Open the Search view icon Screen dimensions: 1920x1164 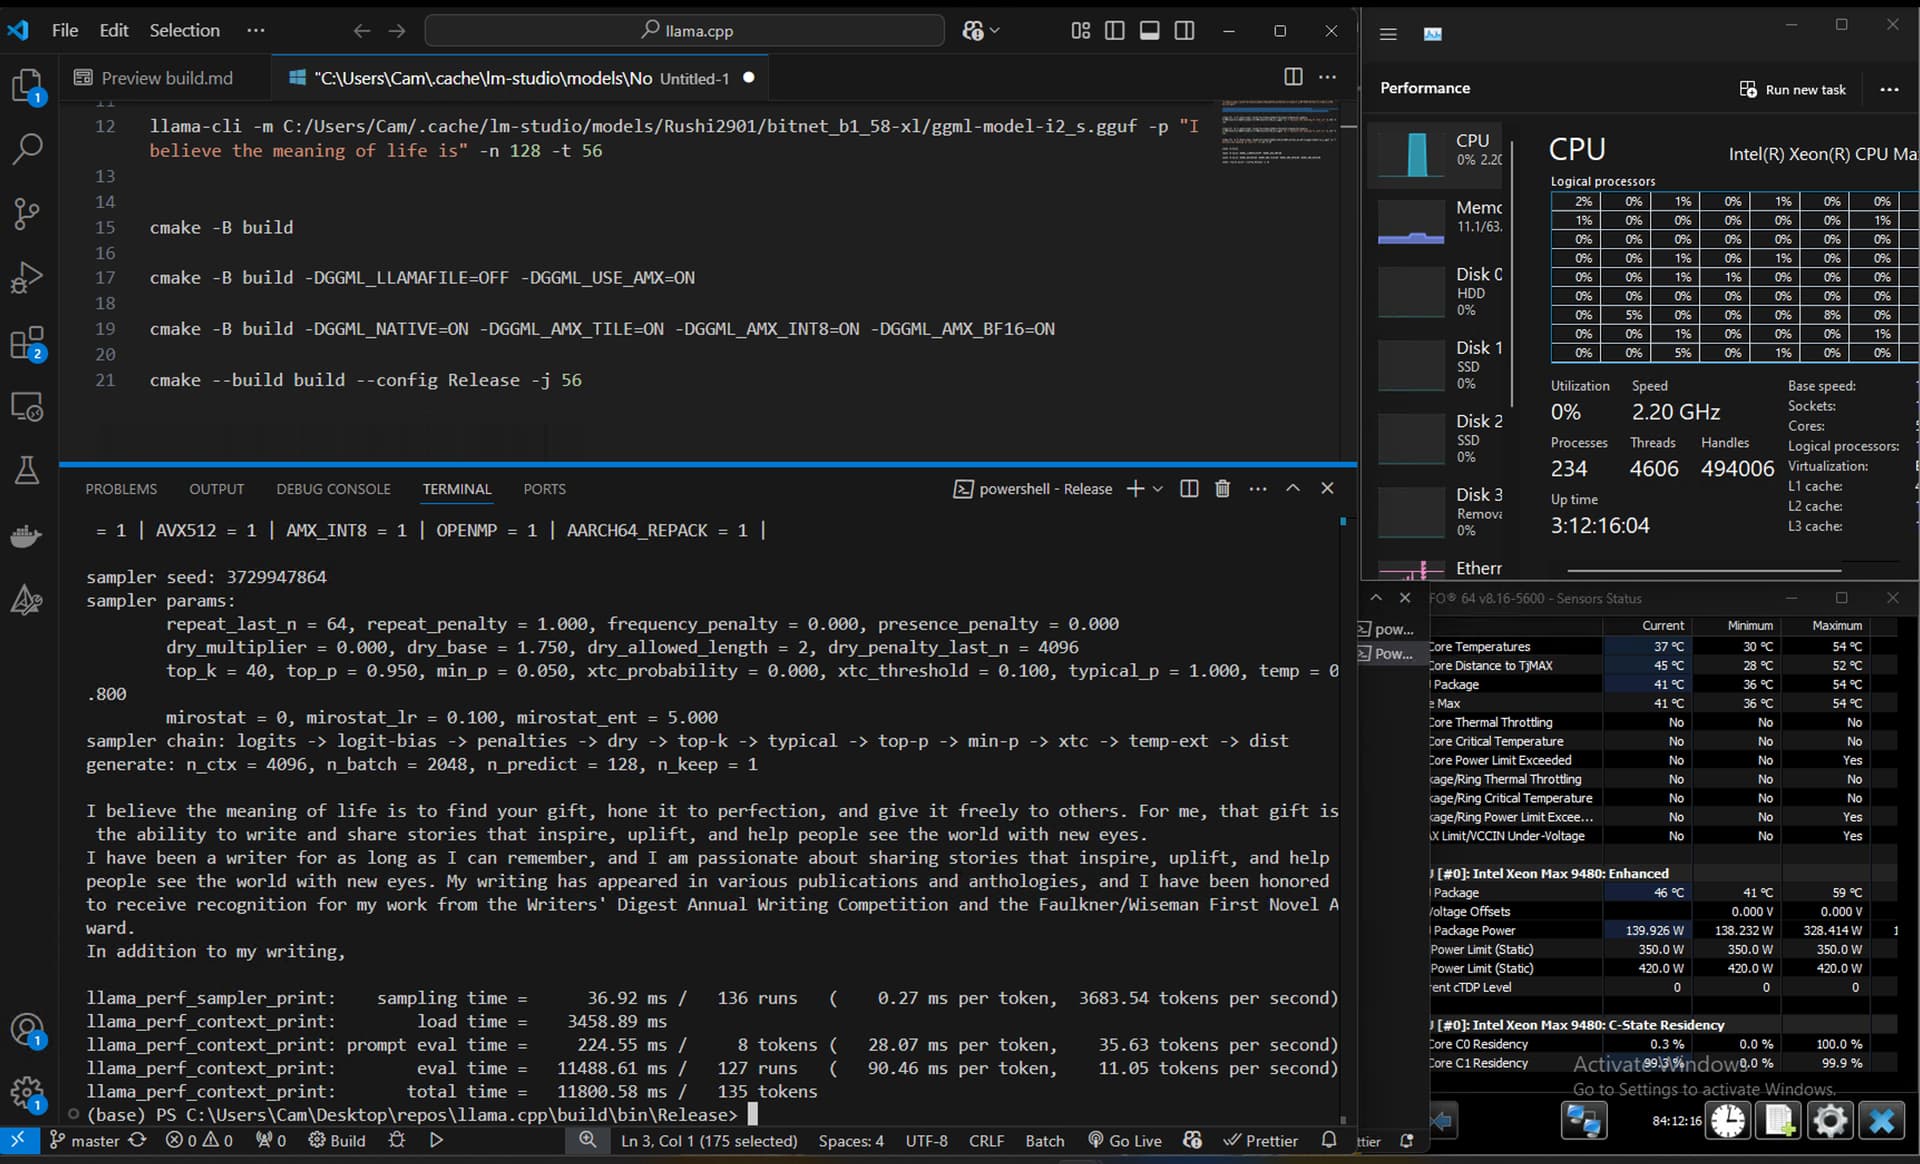[27, 150]
